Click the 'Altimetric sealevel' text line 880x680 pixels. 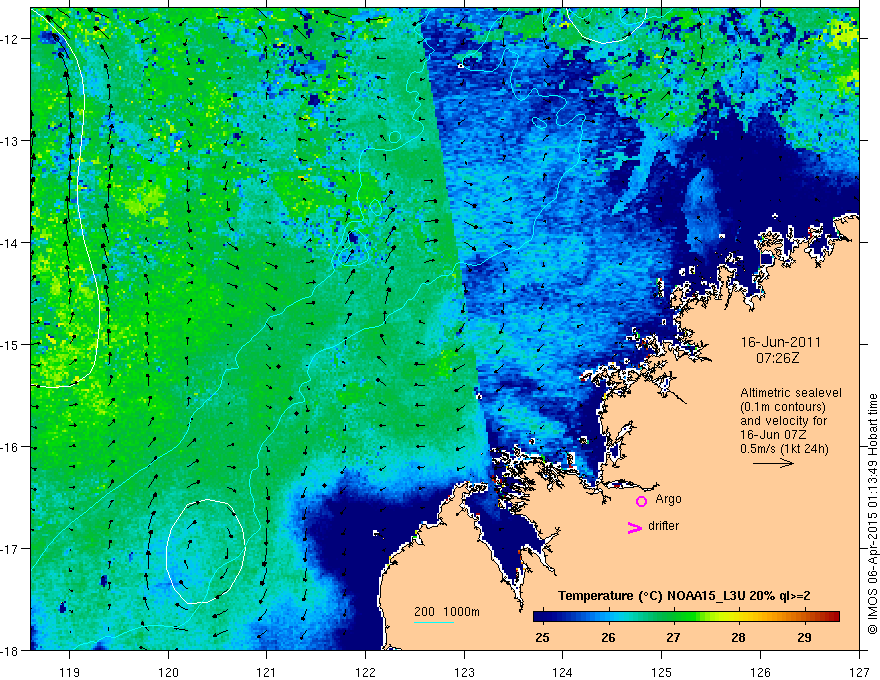click(791, 393)
